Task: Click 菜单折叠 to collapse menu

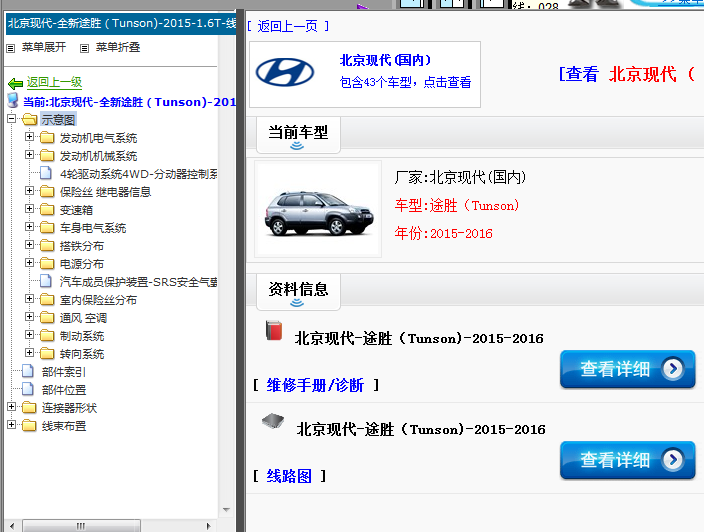Action: click(111, 48)
